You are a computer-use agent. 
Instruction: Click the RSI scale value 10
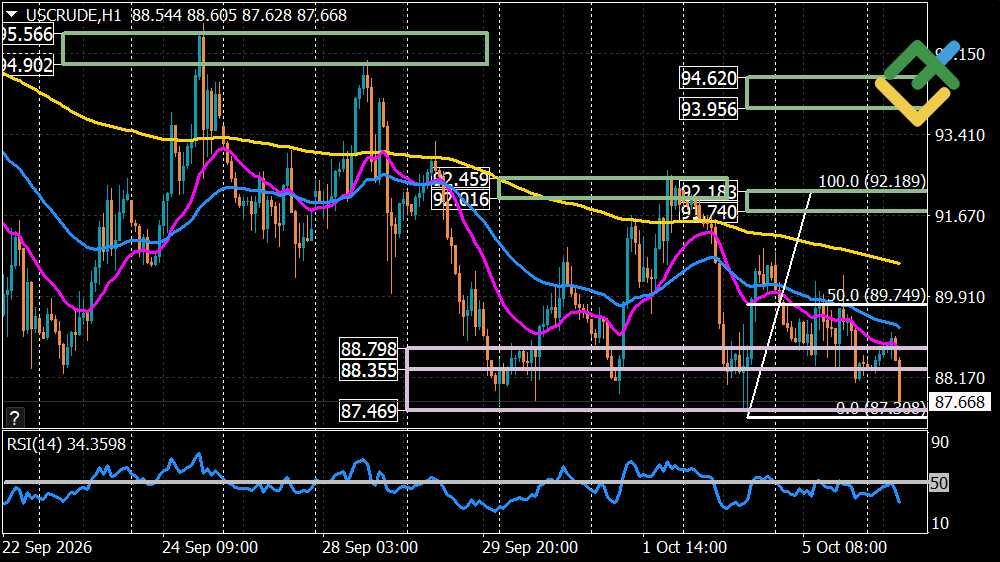pyautogui.click(x=940, y=524)
